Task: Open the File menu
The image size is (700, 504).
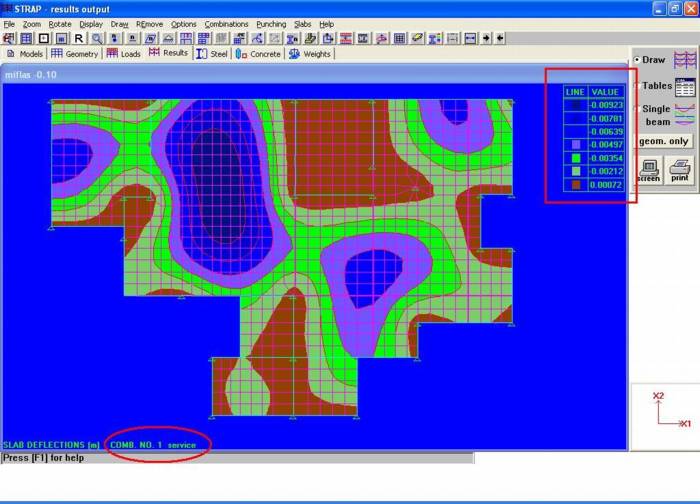Action: [9, 24]
